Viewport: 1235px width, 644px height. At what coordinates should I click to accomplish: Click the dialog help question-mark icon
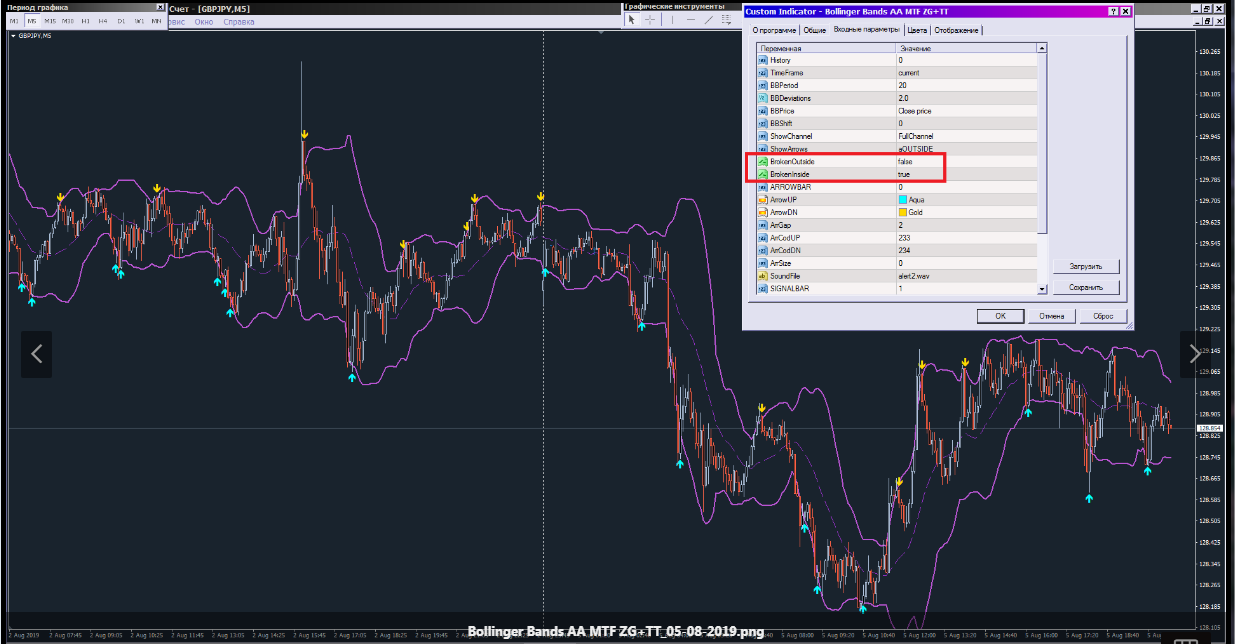1114,11
